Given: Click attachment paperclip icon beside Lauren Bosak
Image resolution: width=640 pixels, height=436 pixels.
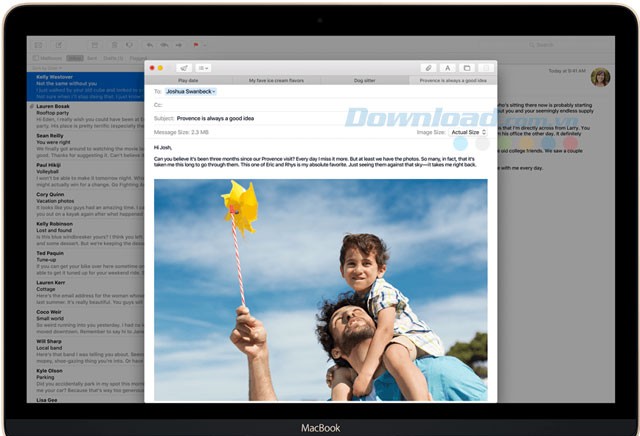Looking at the screenshot, I should [32, 106].
